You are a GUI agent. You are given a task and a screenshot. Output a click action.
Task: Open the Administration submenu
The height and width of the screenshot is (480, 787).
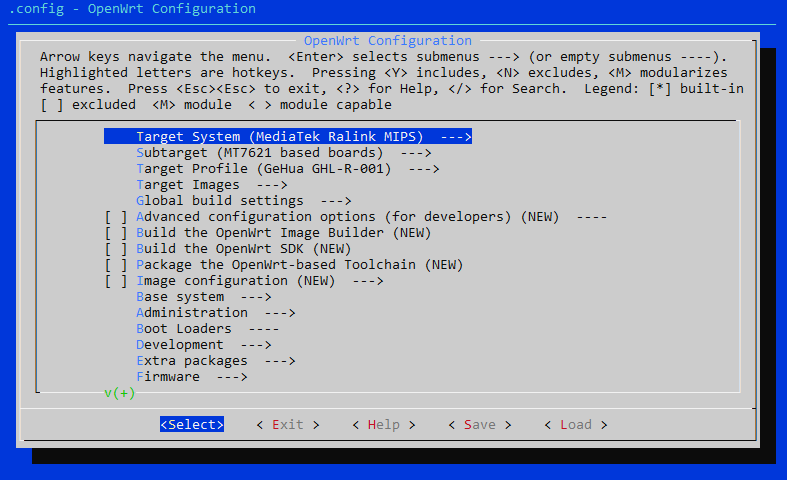[215, 313]
